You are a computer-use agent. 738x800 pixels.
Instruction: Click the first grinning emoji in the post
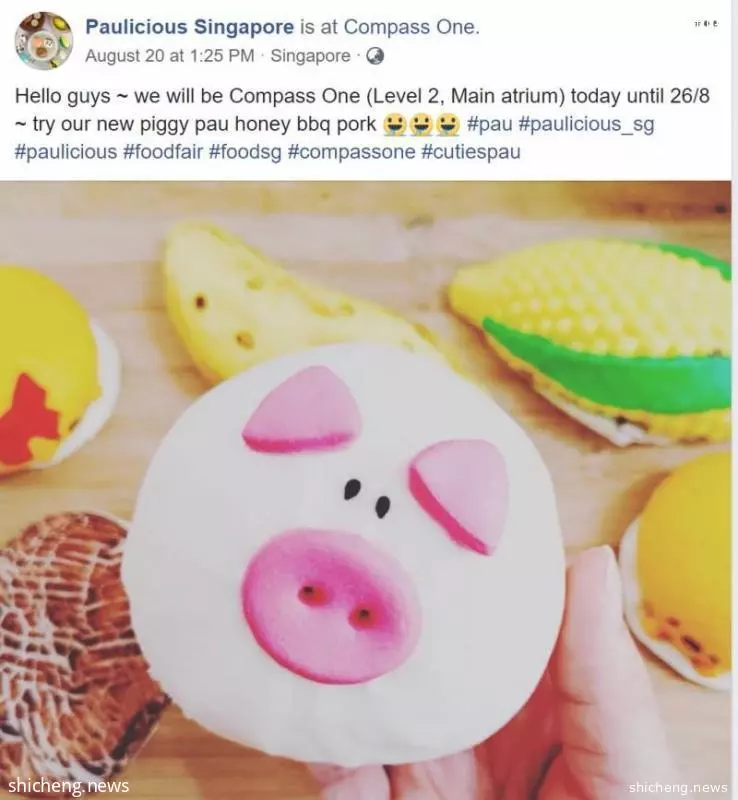coord(393,124)
